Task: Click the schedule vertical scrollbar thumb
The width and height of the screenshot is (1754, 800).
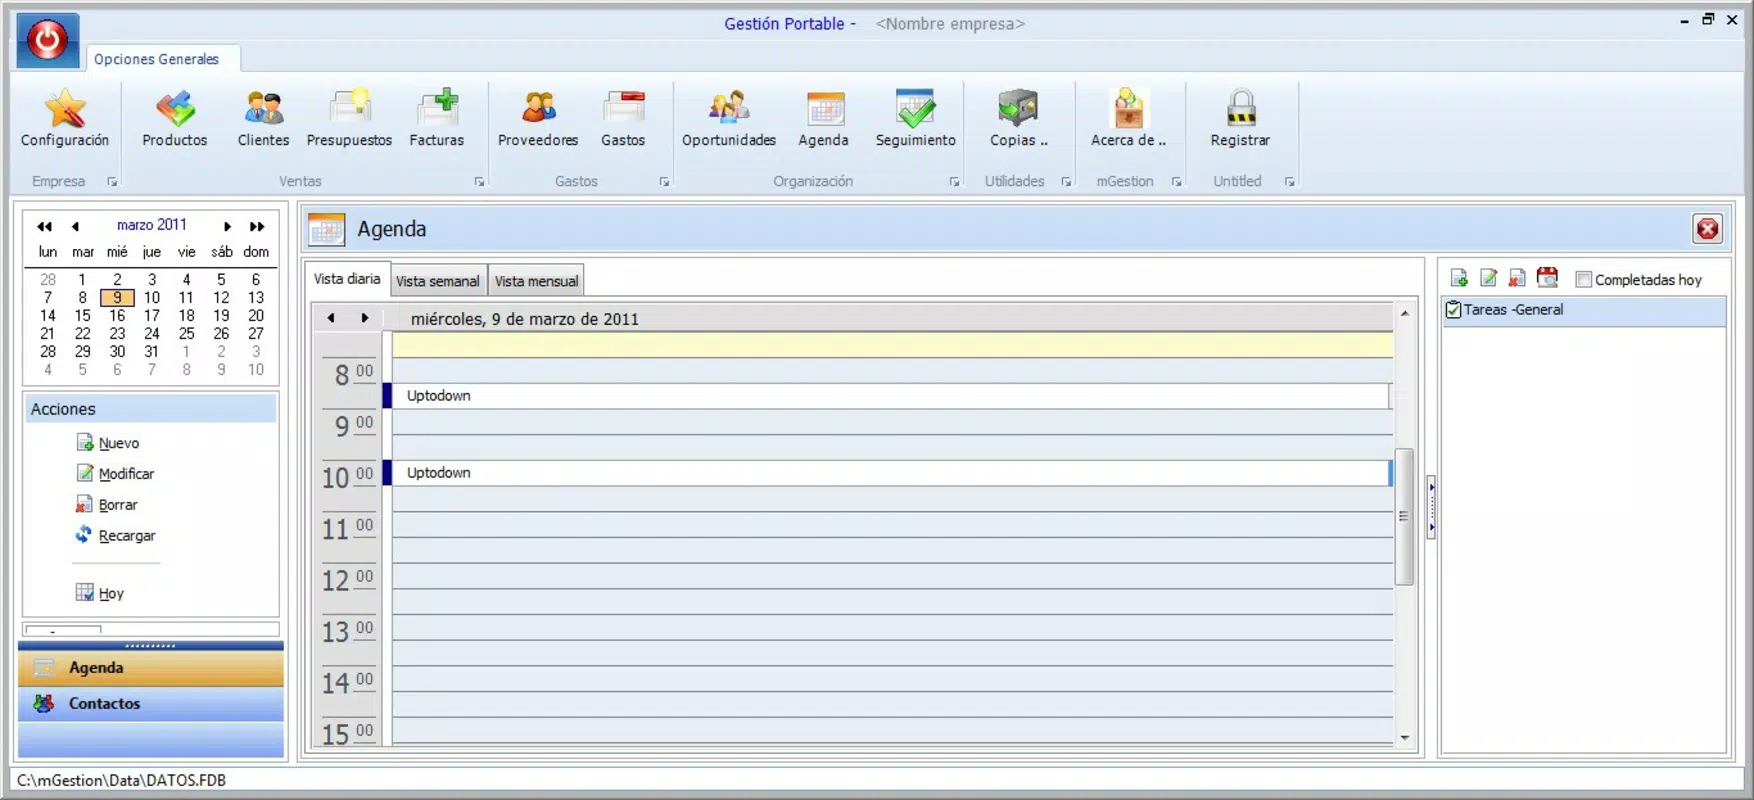Action: (1404, 516)
